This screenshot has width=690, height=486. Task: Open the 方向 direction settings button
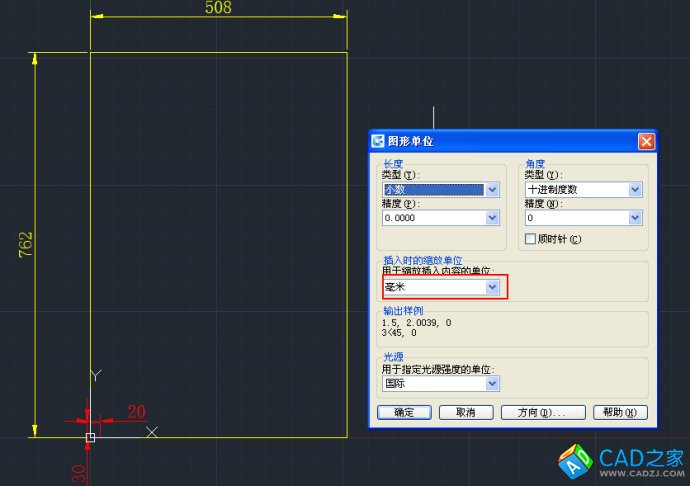point(534,412)
